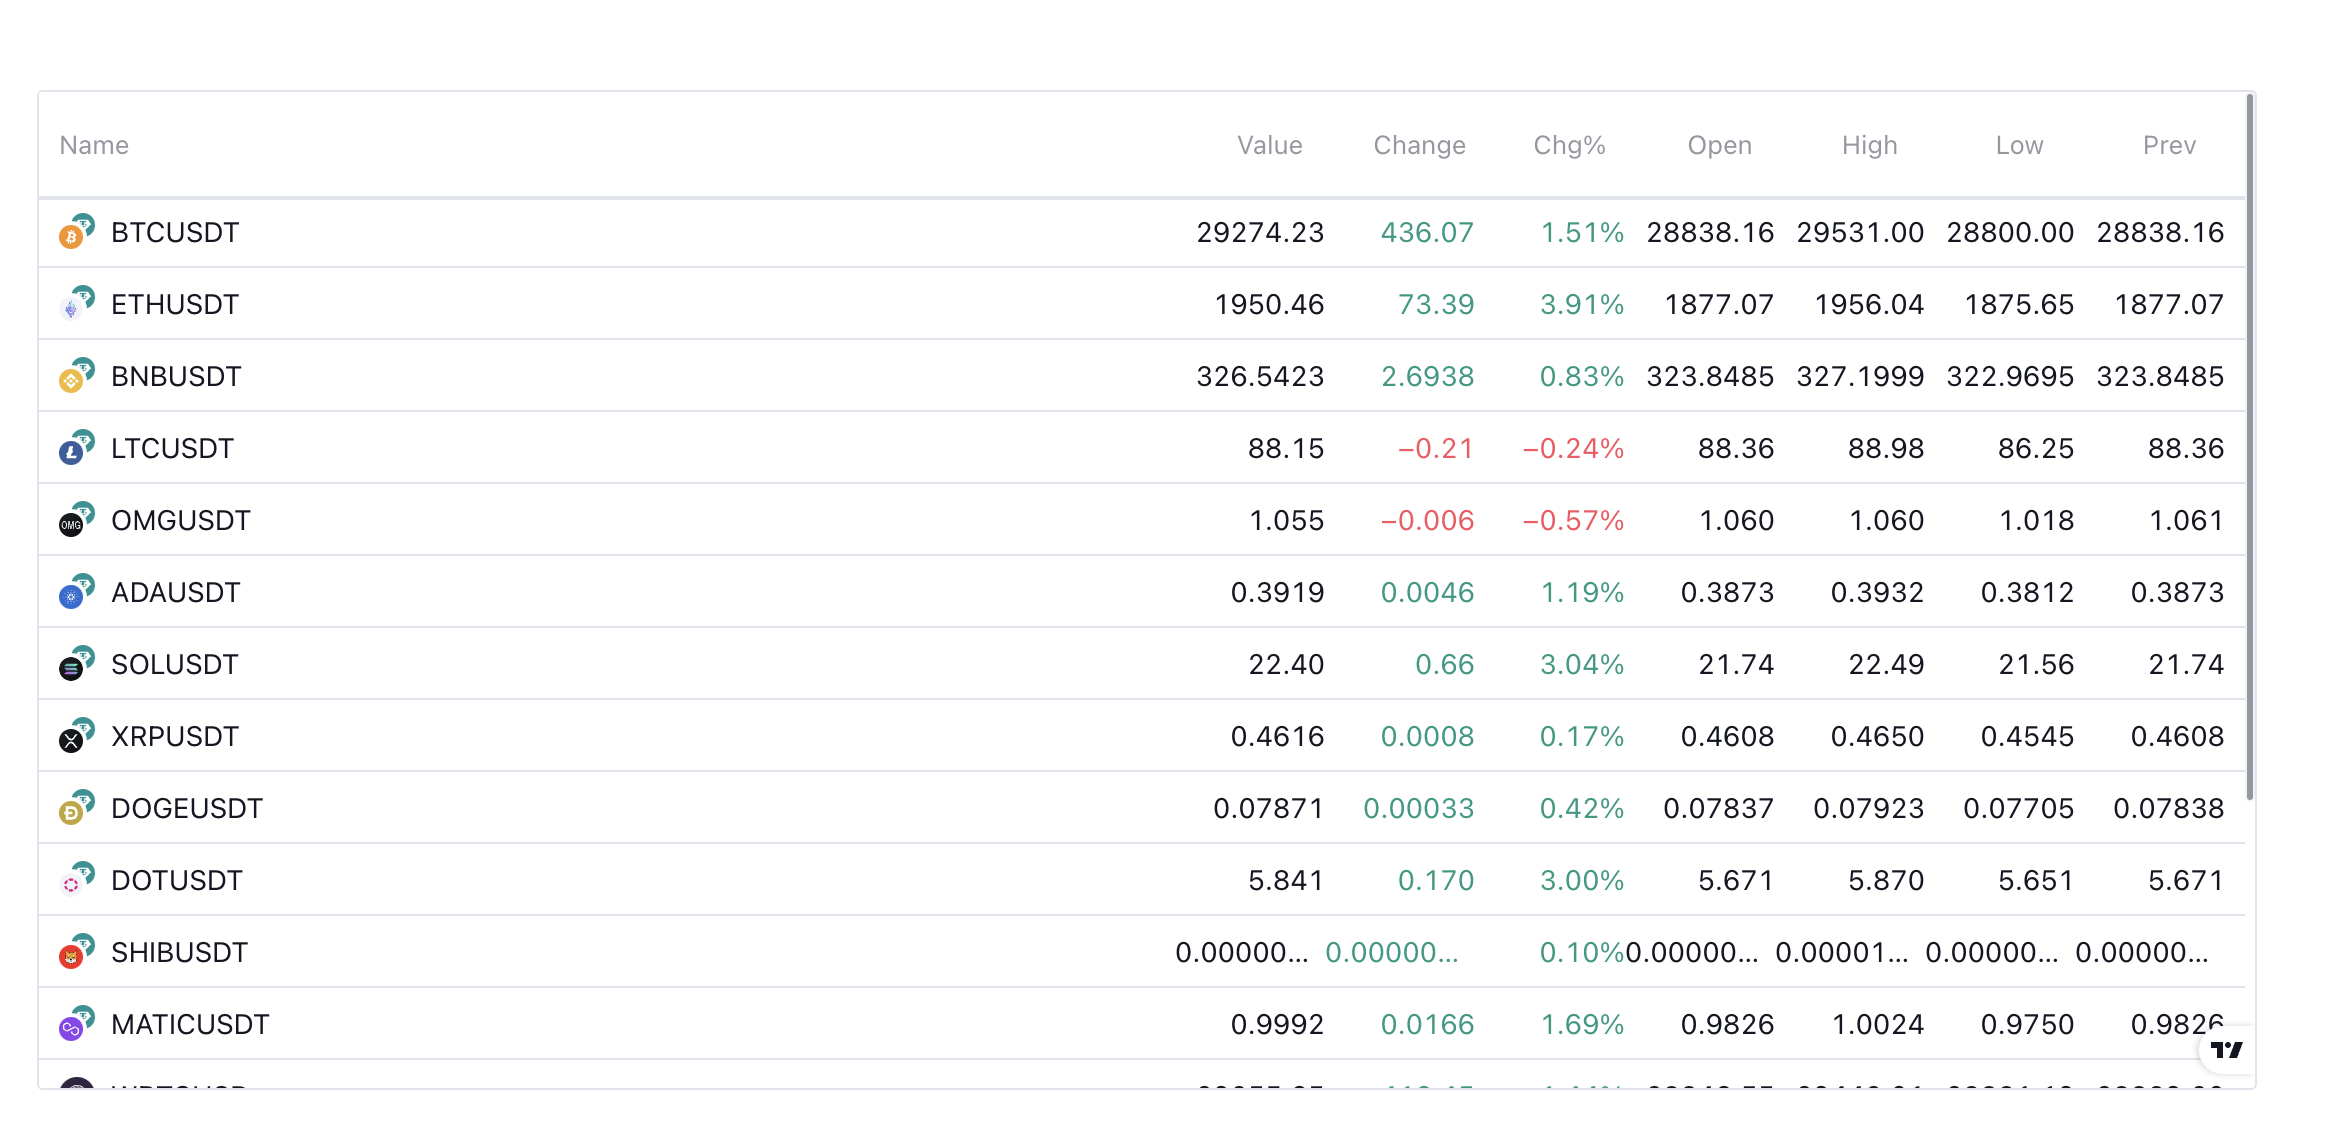Click ETHUSDT percent change 3.91%

click(1582, 304)
